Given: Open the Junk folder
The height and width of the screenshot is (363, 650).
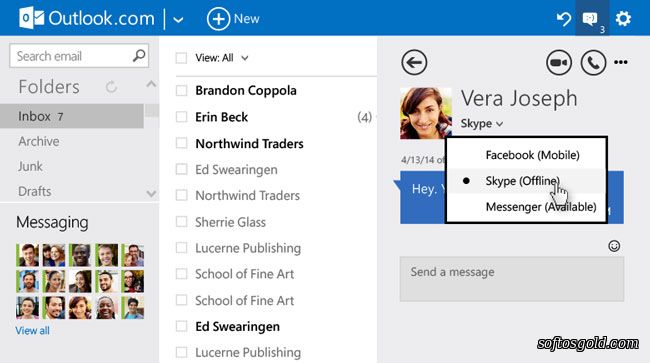Looking at the screenshot, I should (x=30, y=166).
